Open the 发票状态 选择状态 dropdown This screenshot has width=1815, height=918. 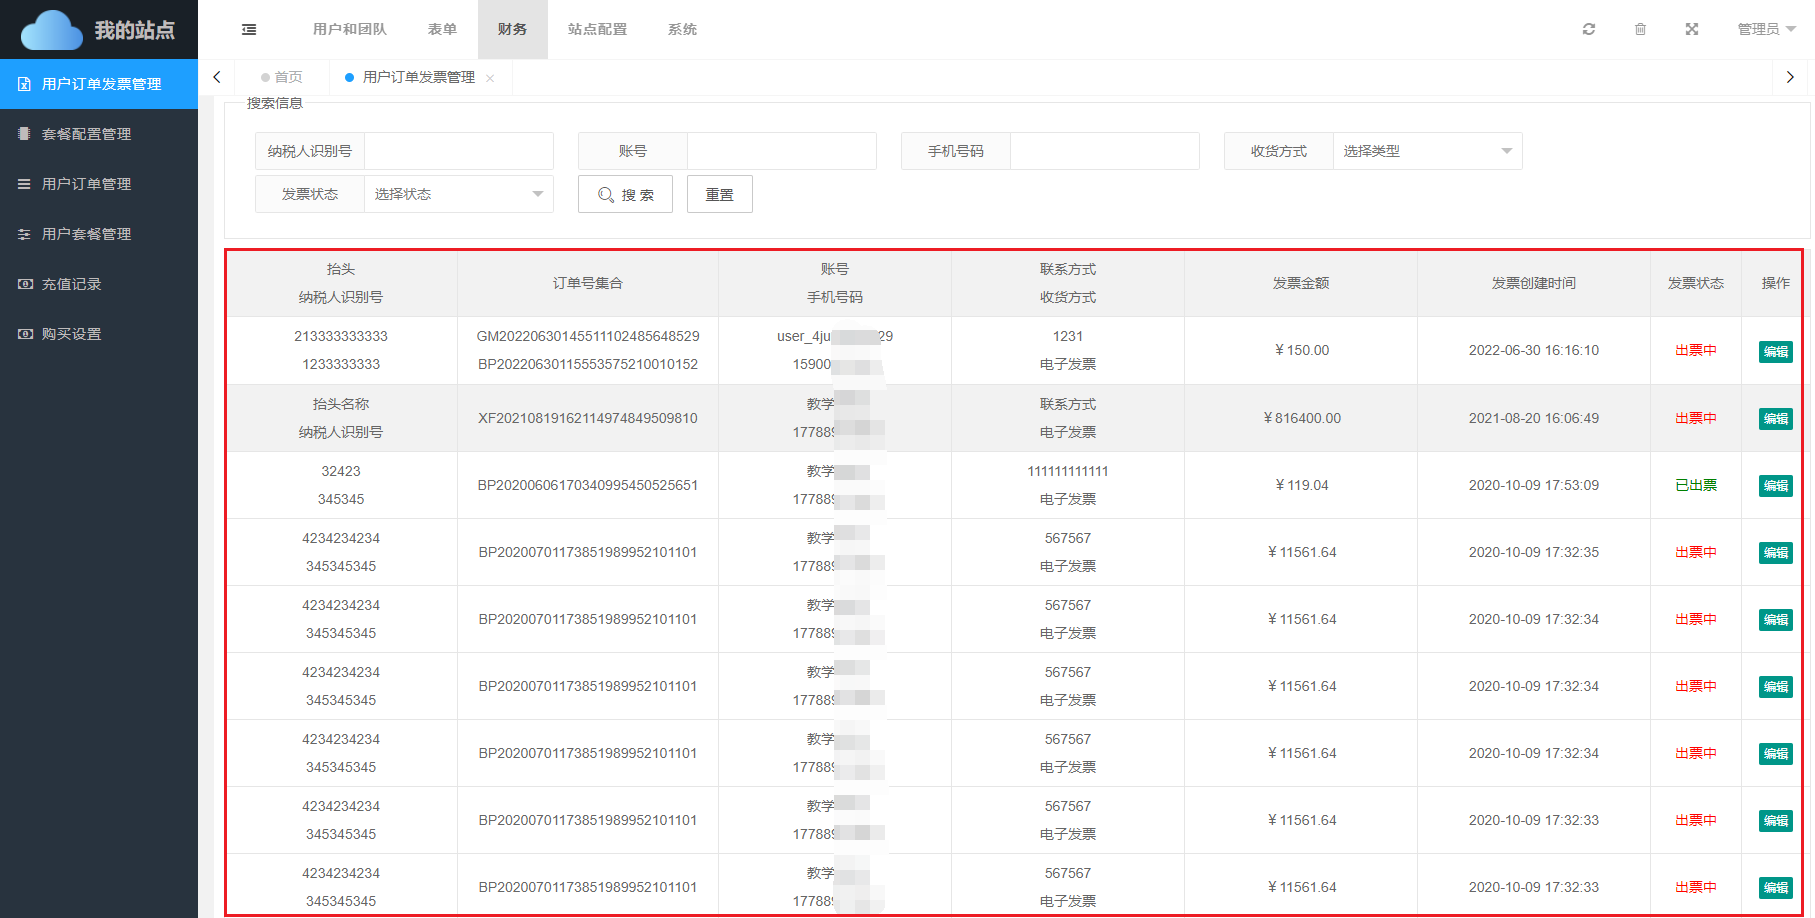[x=458, y=194]
